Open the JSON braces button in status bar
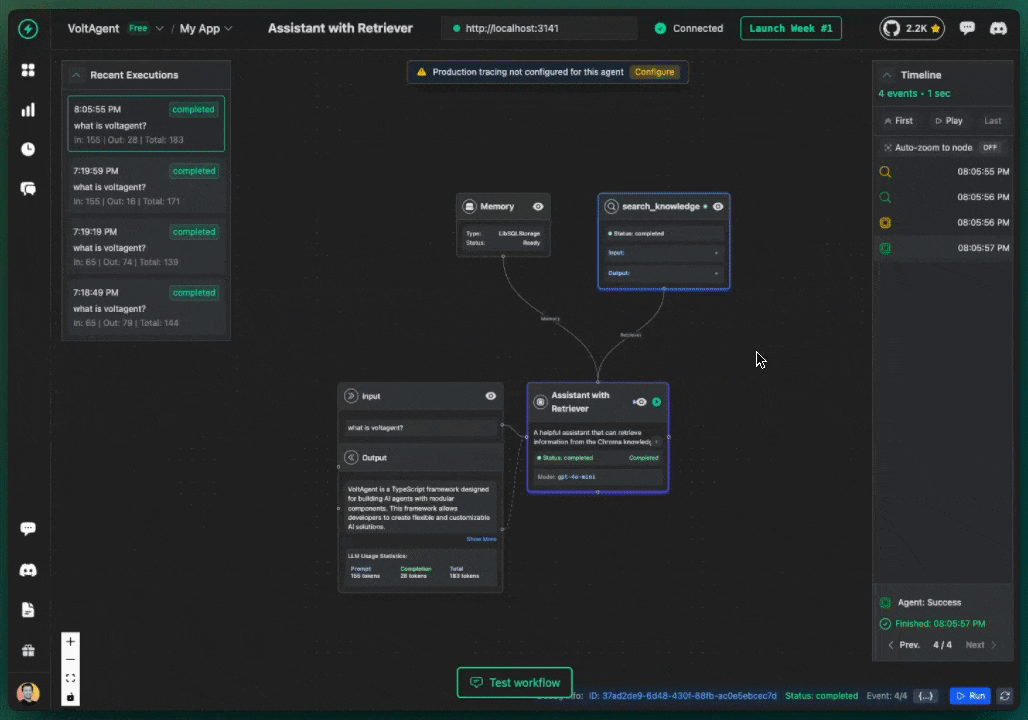The image size is (1028, 720). pos(925,696)
